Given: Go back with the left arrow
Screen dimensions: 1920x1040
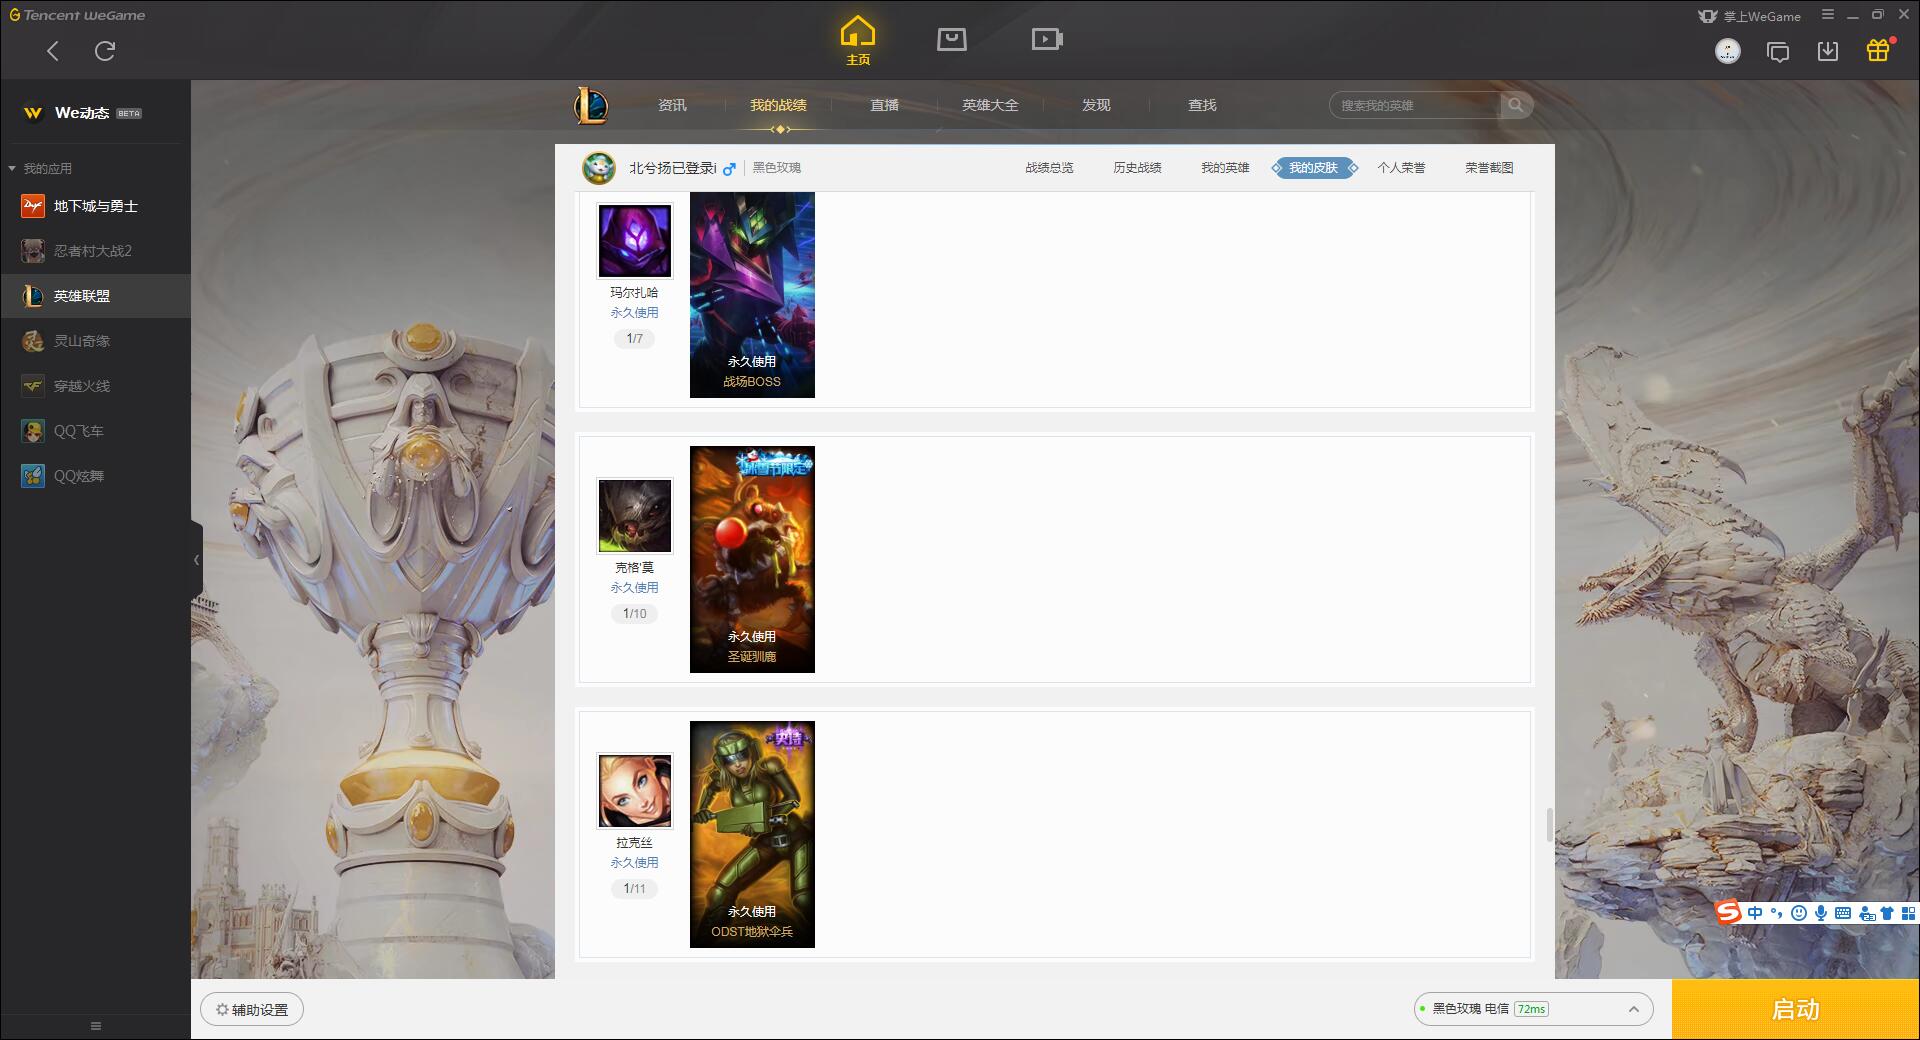Looking at the screenshot, I should pyautogui.click(x=53, y=51).
